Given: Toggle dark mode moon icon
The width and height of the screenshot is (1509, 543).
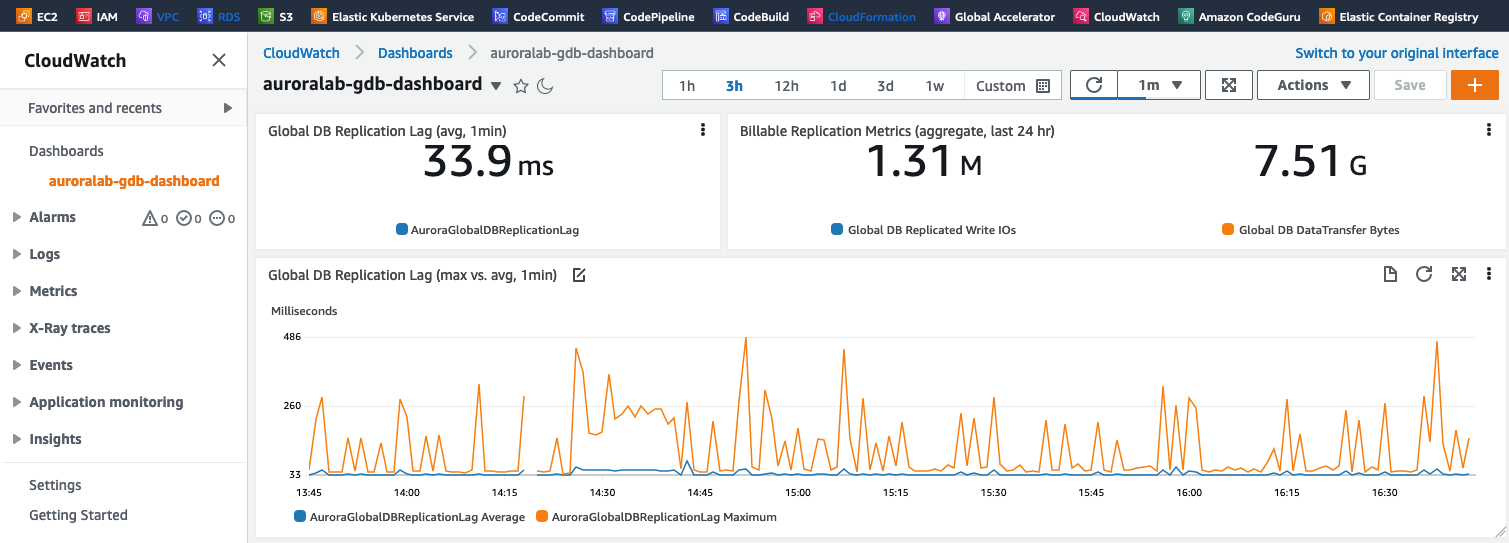Looking at the screenshot, I should tap(545, 86).
